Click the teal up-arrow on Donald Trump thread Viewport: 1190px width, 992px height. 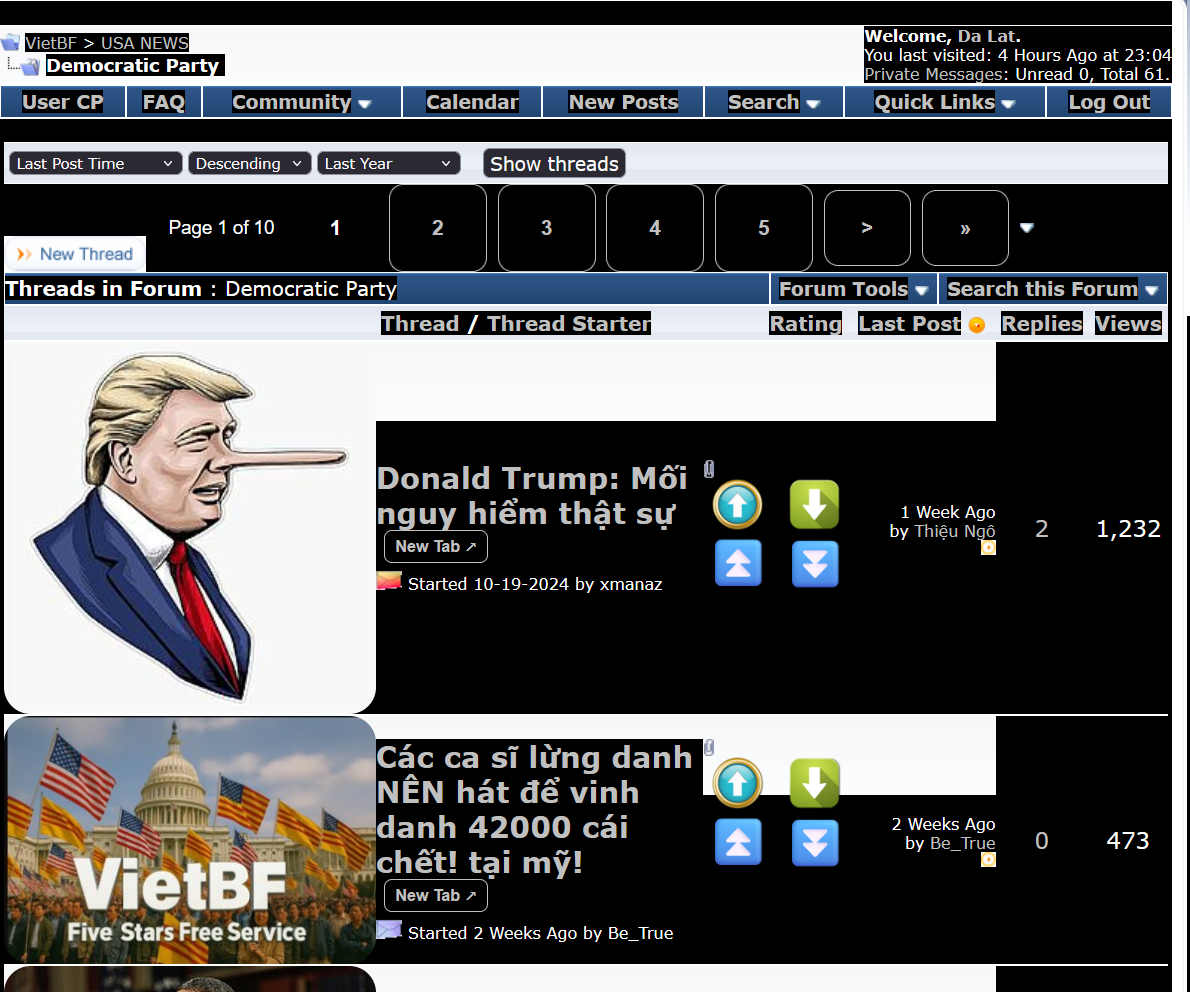click(737, 505)
